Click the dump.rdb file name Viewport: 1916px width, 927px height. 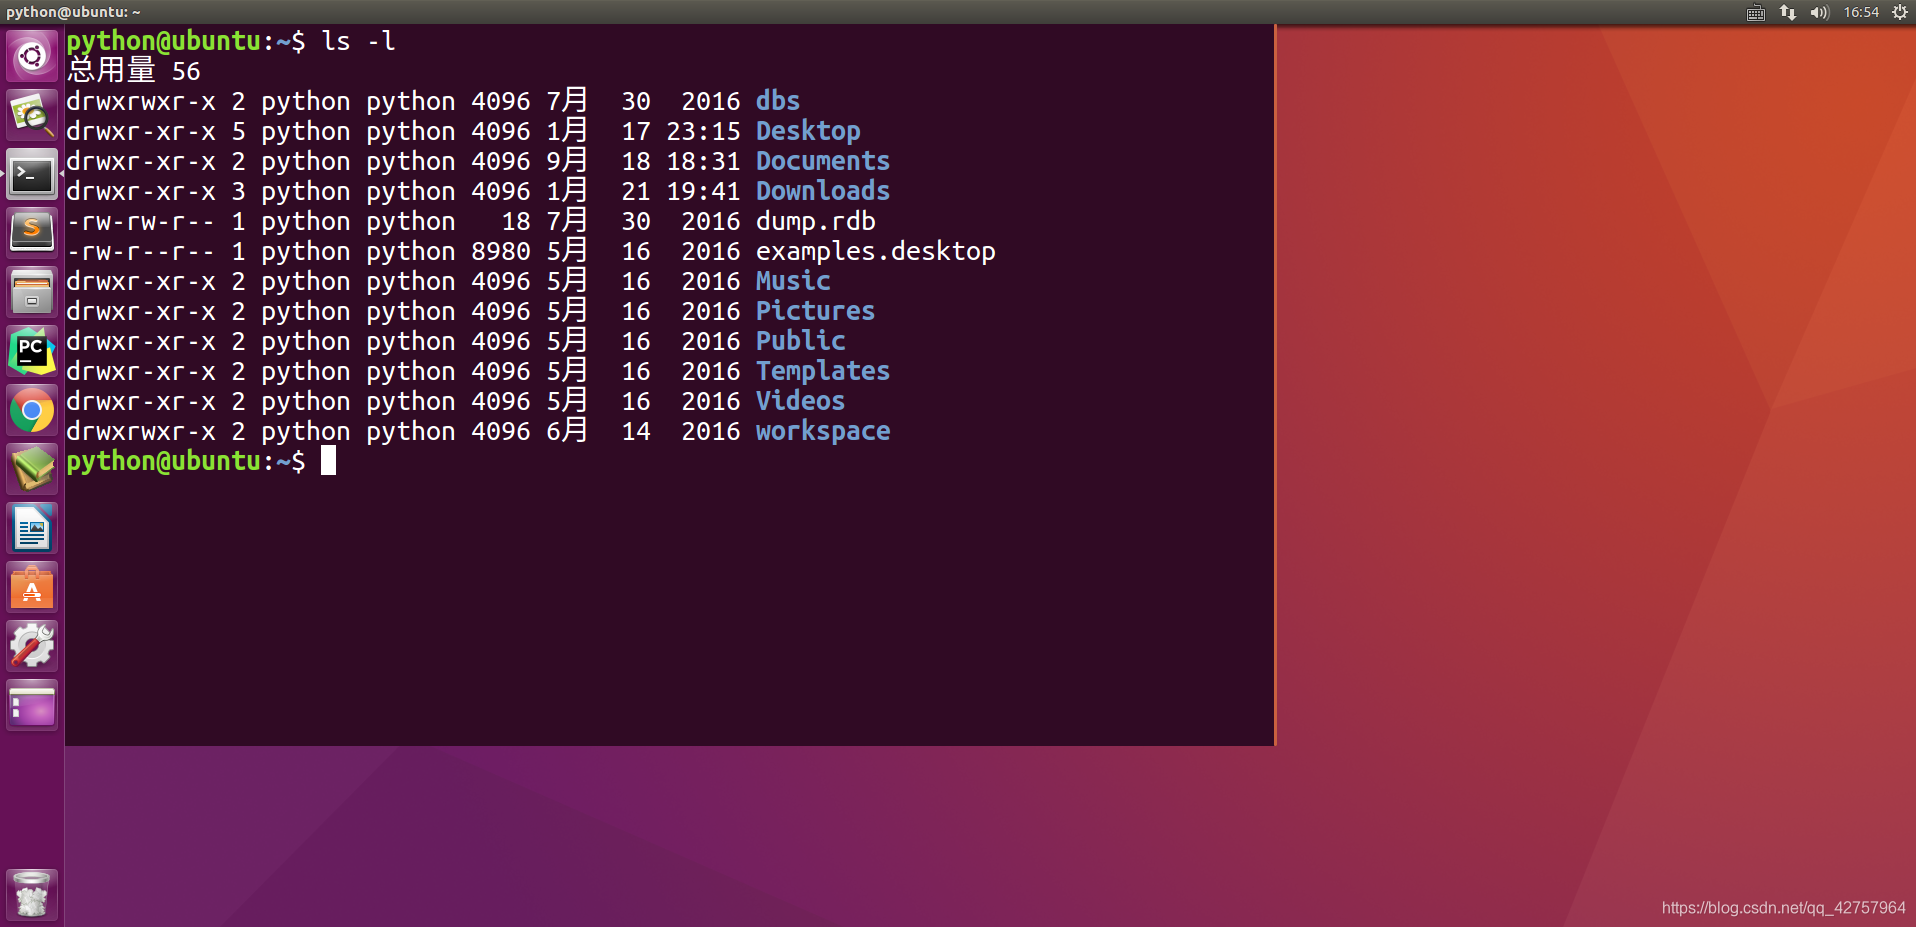pyautogui.click(x=816, y=221)
